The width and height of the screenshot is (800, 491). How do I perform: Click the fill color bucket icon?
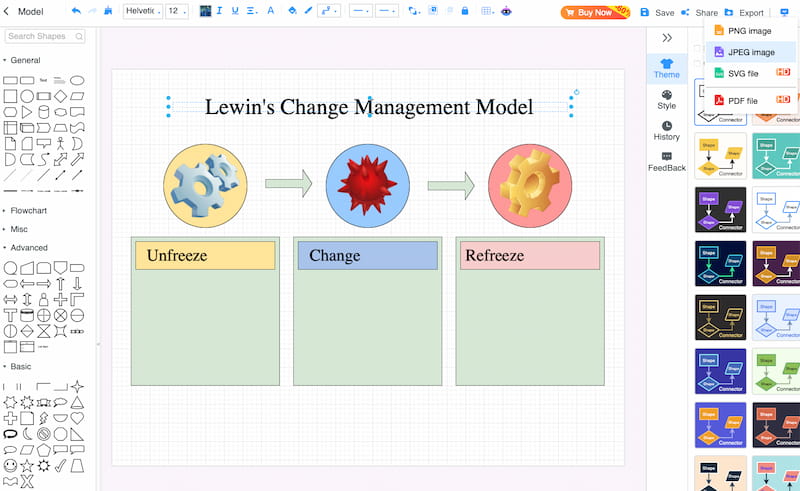(292, 11)
